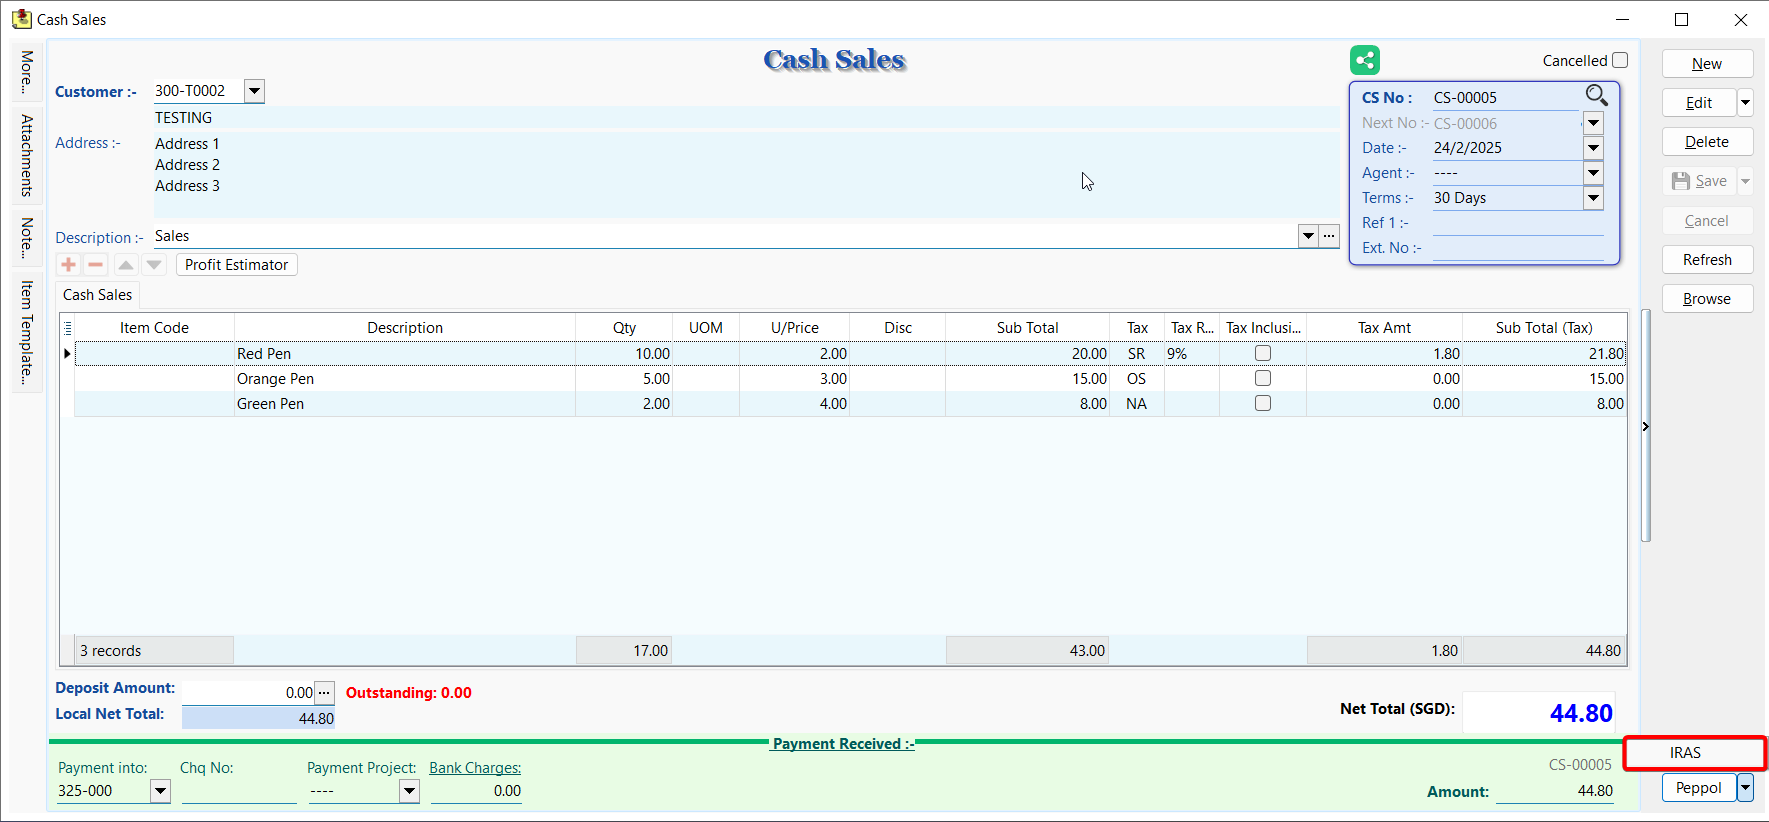Remove row using the red minus icon
Image resolution: width=1769 pixels, height=822 pixels.
[96, 265]
